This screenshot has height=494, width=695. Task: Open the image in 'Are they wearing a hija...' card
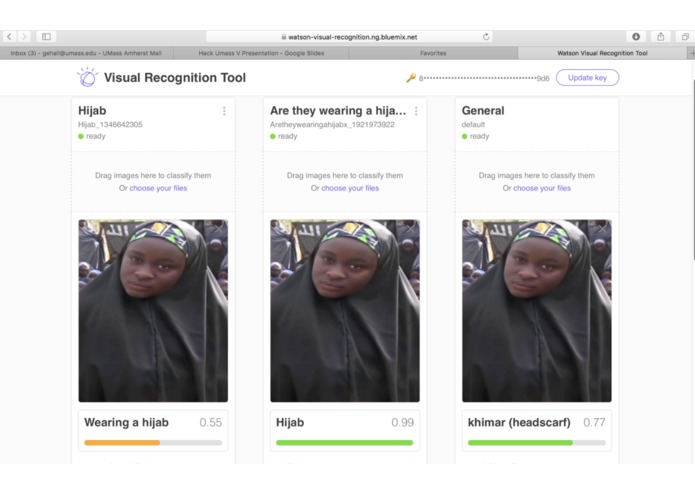(x=345, y=311)
